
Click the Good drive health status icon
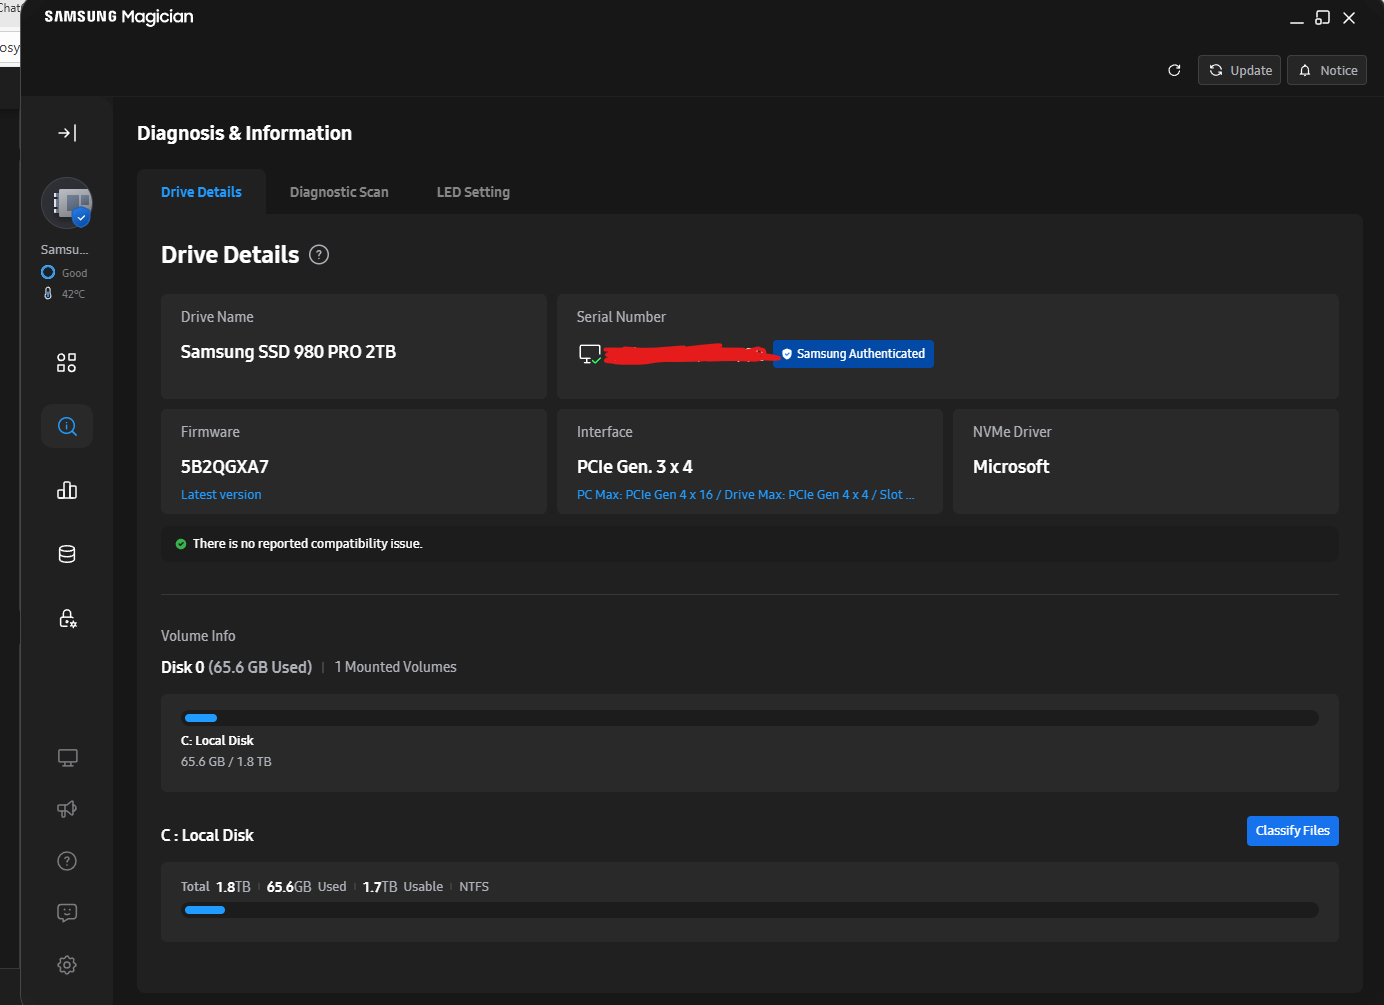pos(48,272)
